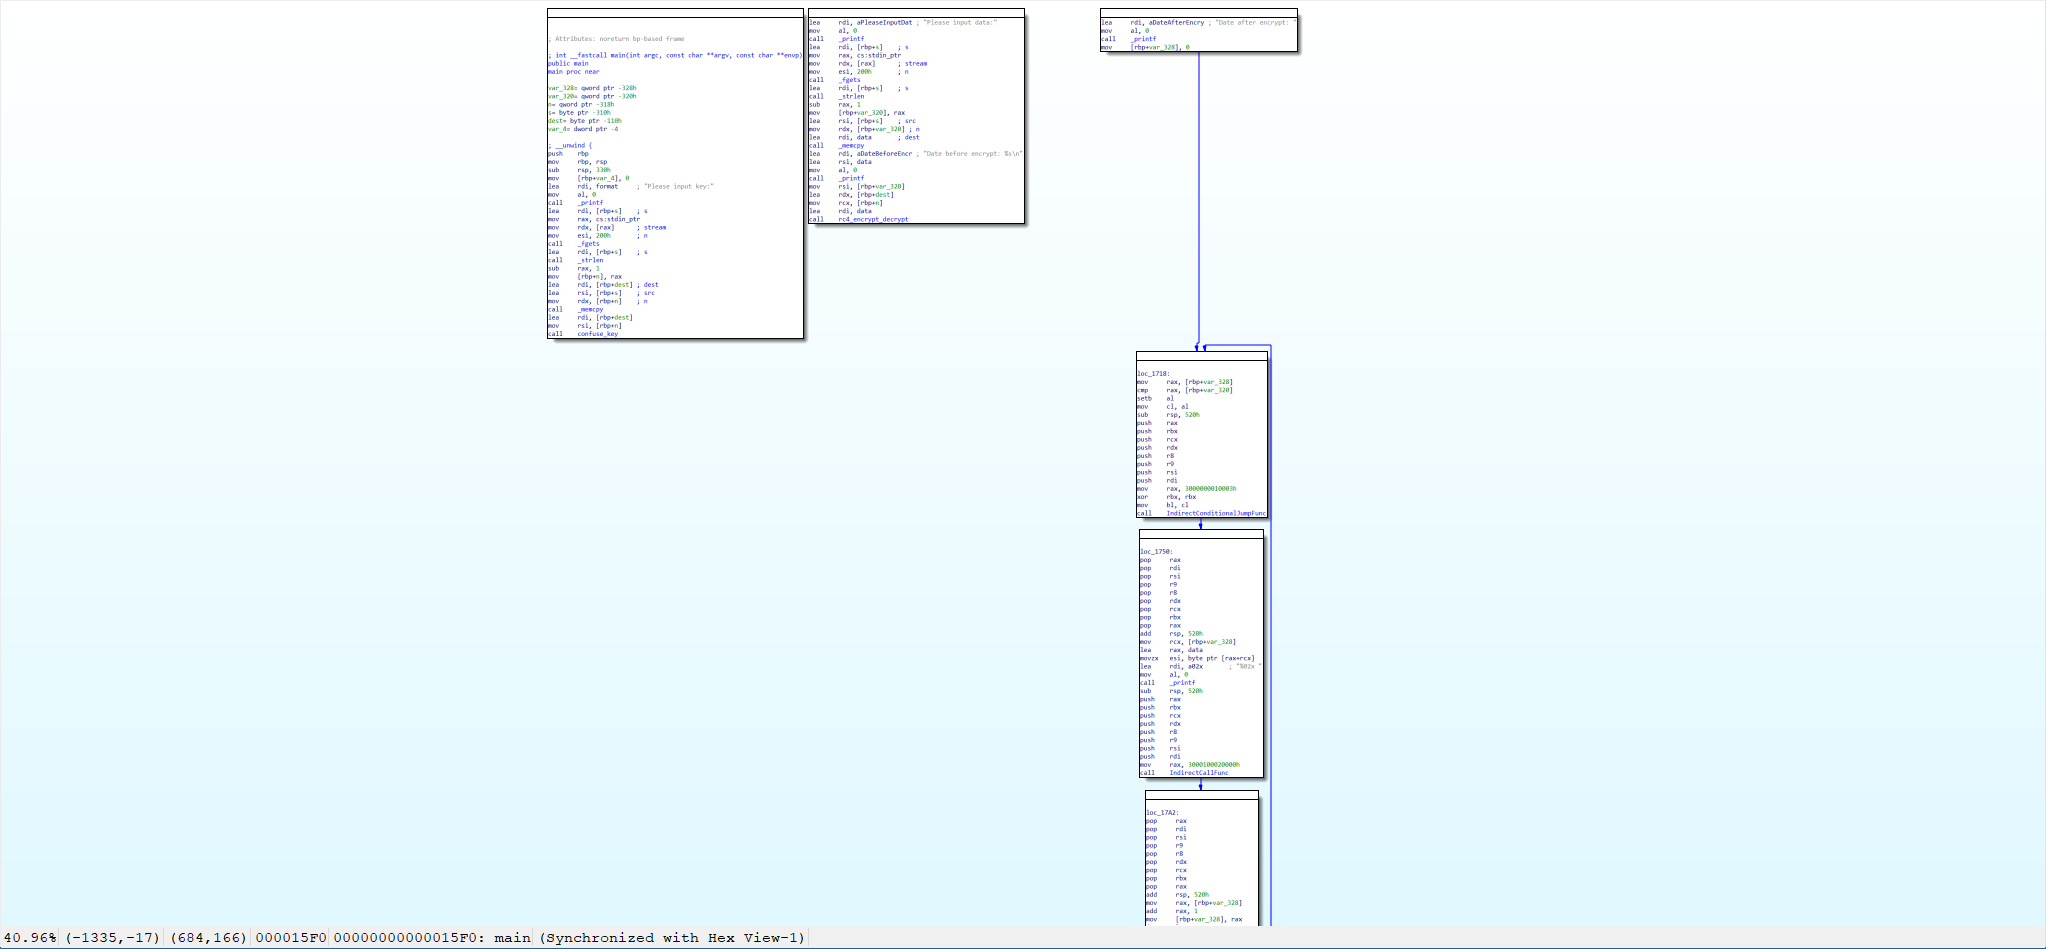
Task: Click 'mov [rbp+var_320], rax' instruction
Action: pos(857,112)
